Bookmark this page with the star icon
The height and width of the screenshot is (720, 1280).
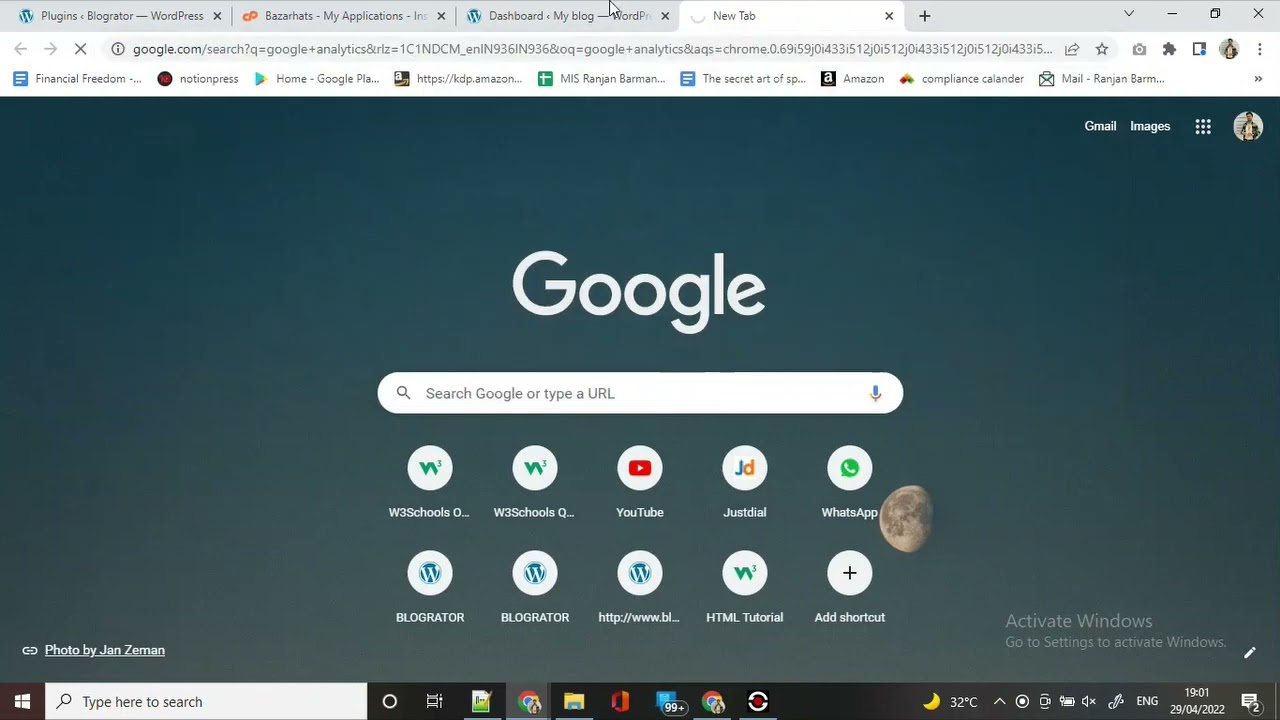coord(1102,49)
